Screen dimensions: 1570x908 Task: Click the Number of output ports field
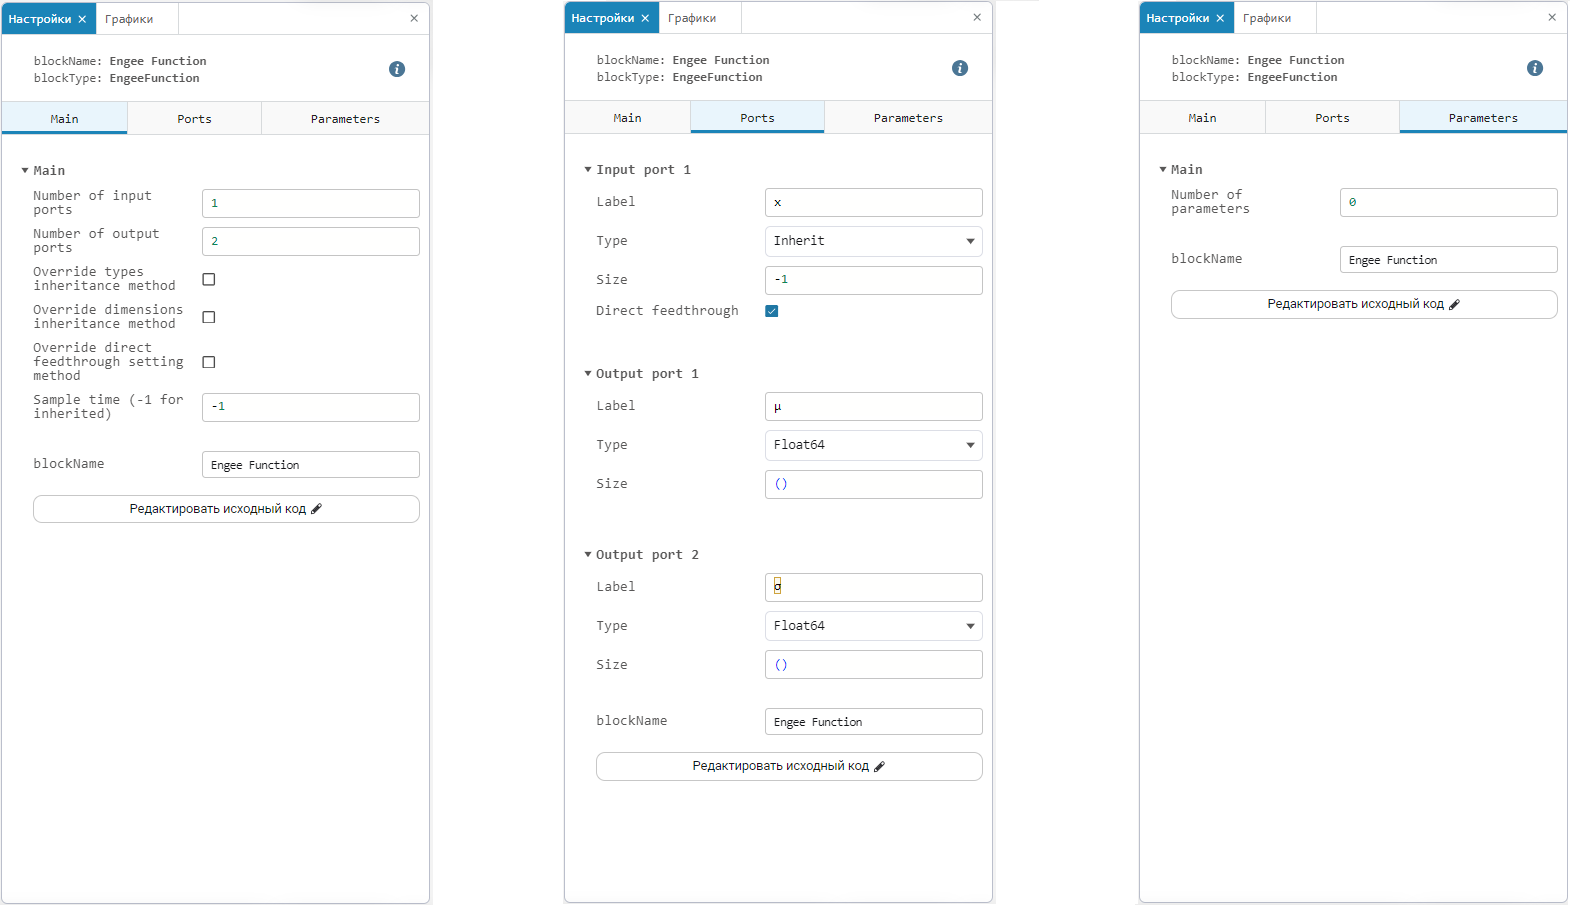pos(310,241)
